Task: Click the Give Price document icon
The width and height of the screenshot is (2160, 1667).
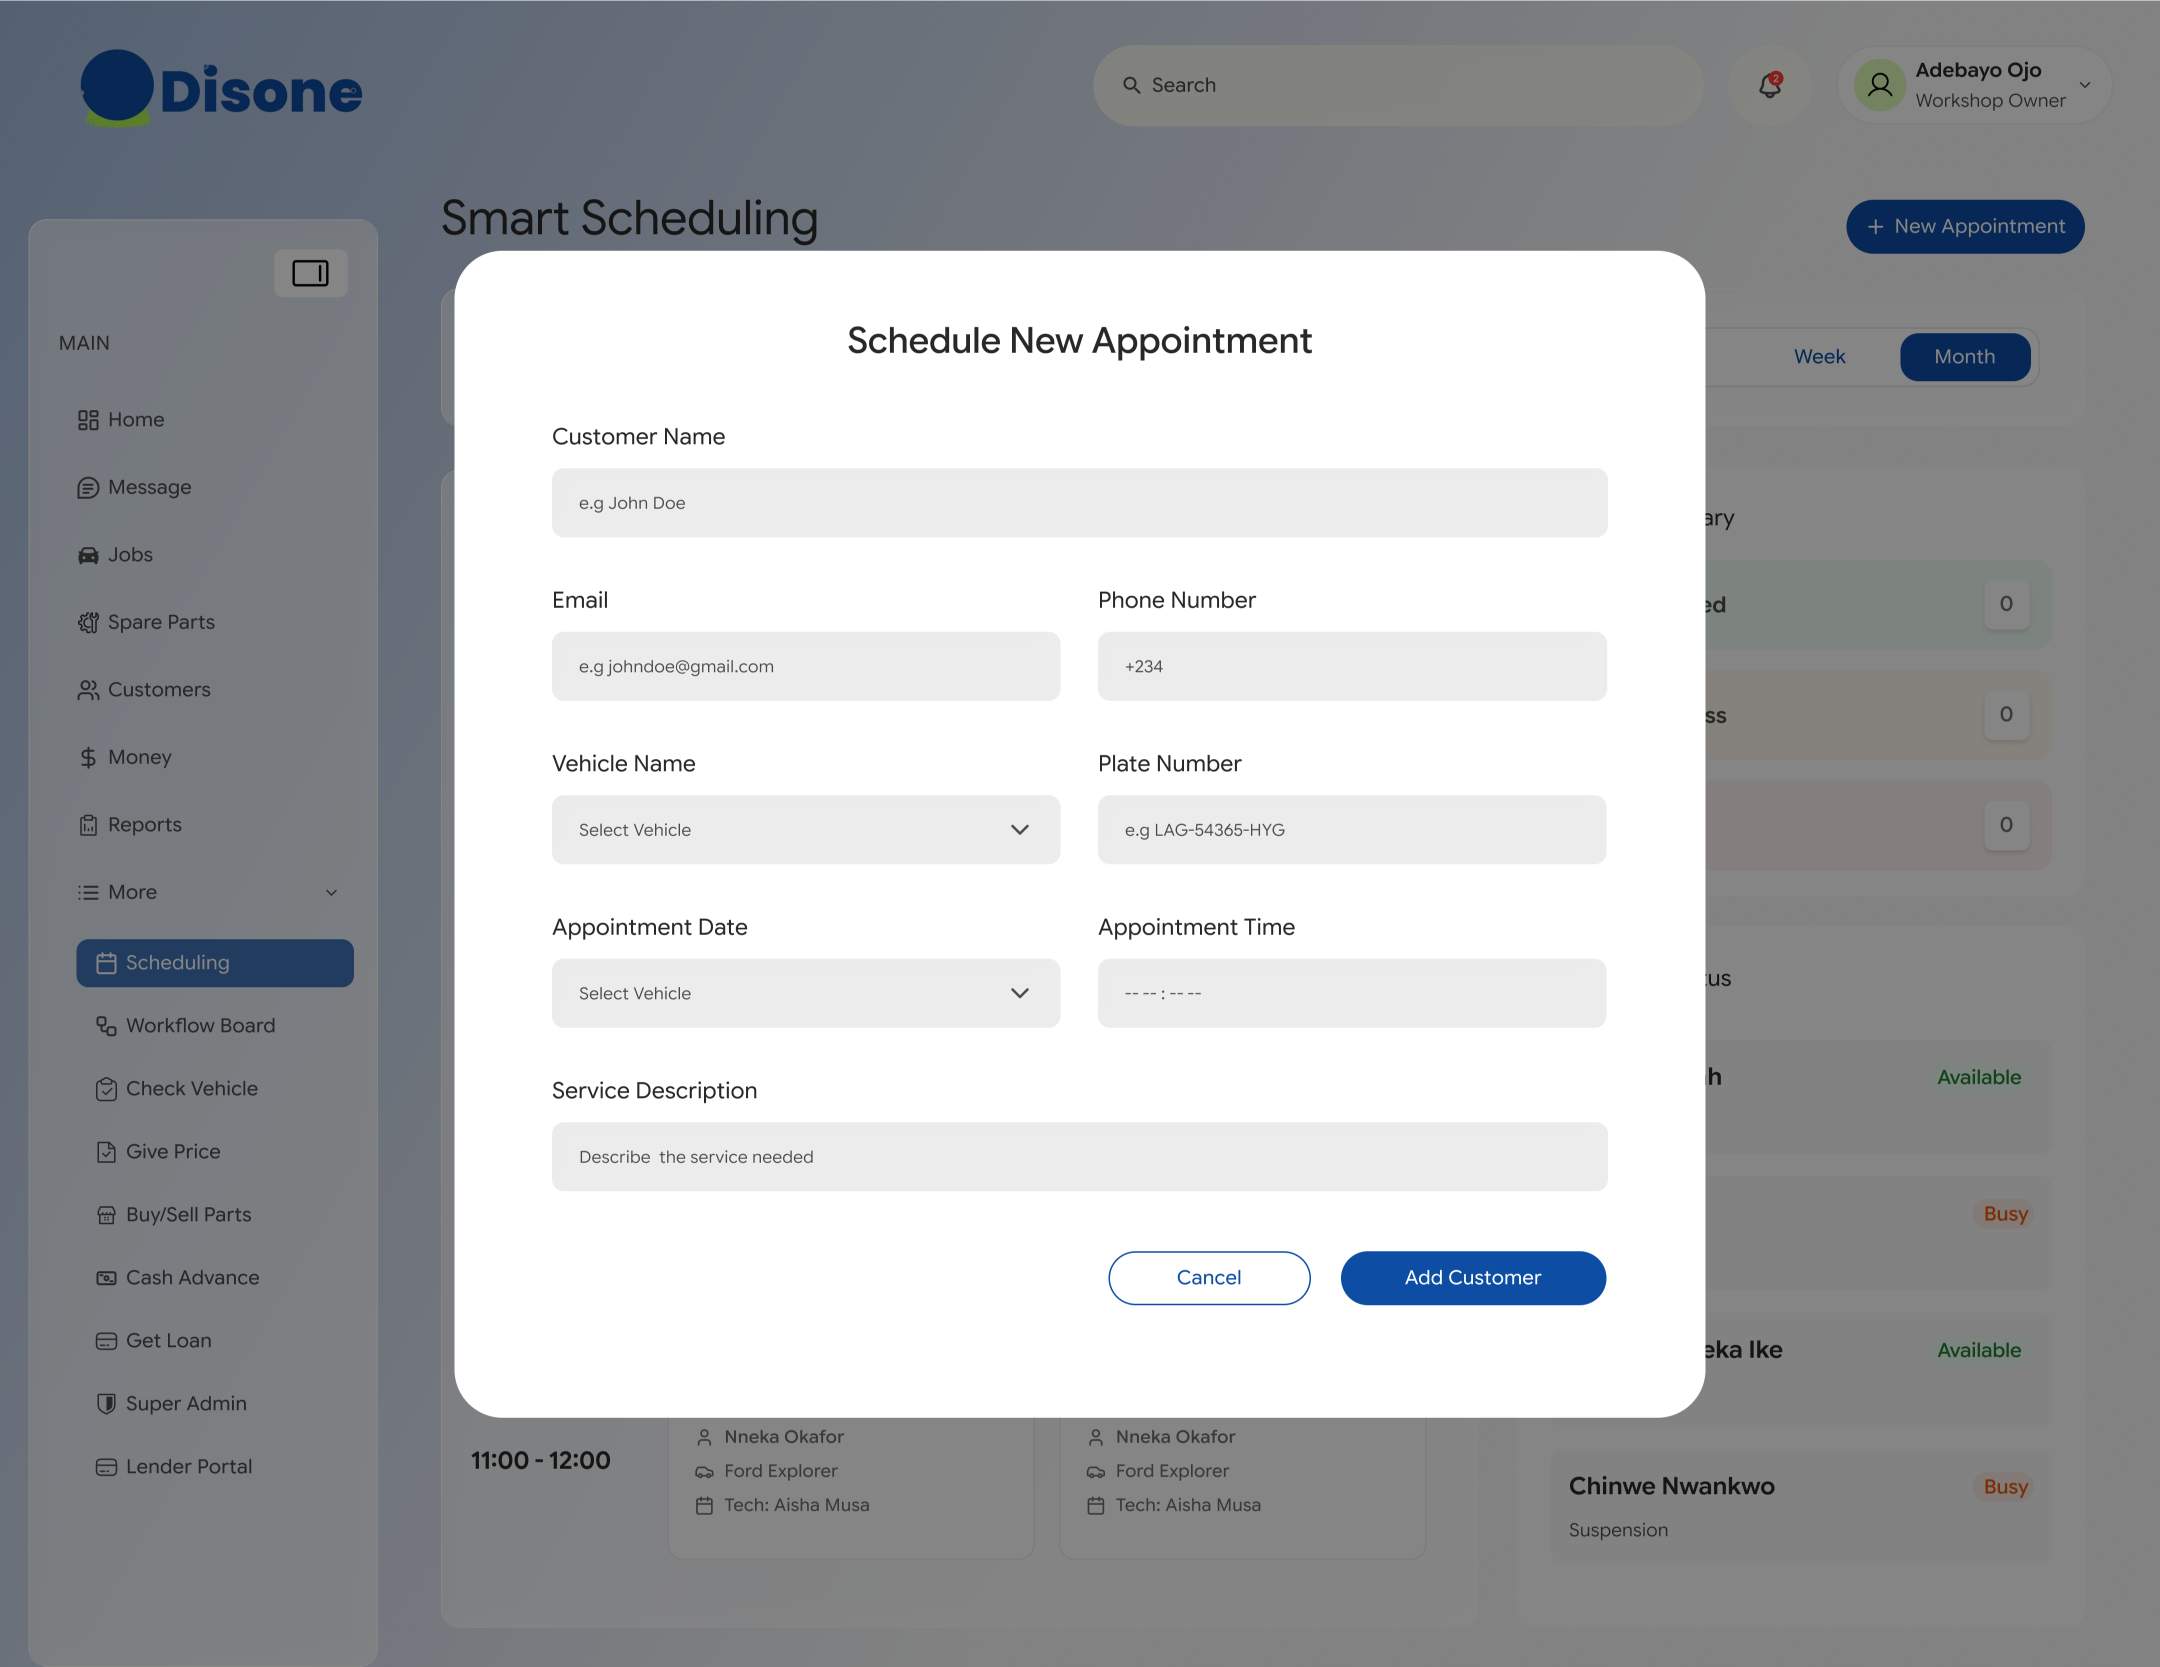Action: (106, 1152)
